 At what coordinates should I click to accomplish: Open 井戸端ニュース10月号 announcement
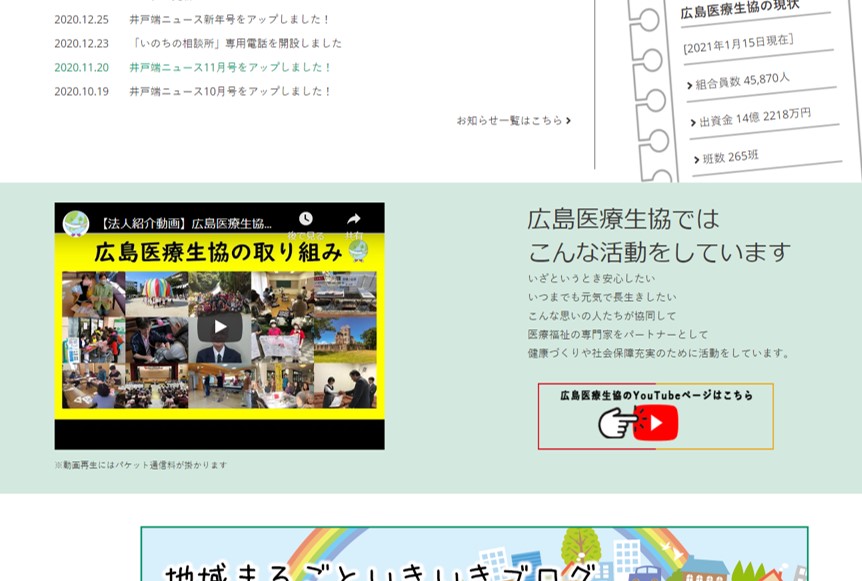[230, 91]
